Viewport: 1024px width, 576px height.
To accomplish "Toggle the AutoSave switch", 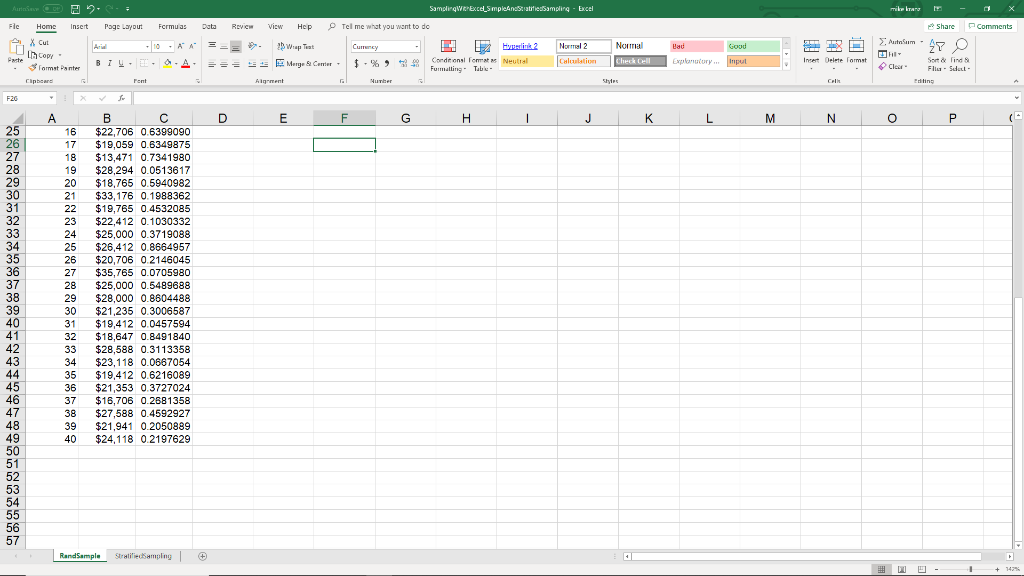I will (53, 8).
